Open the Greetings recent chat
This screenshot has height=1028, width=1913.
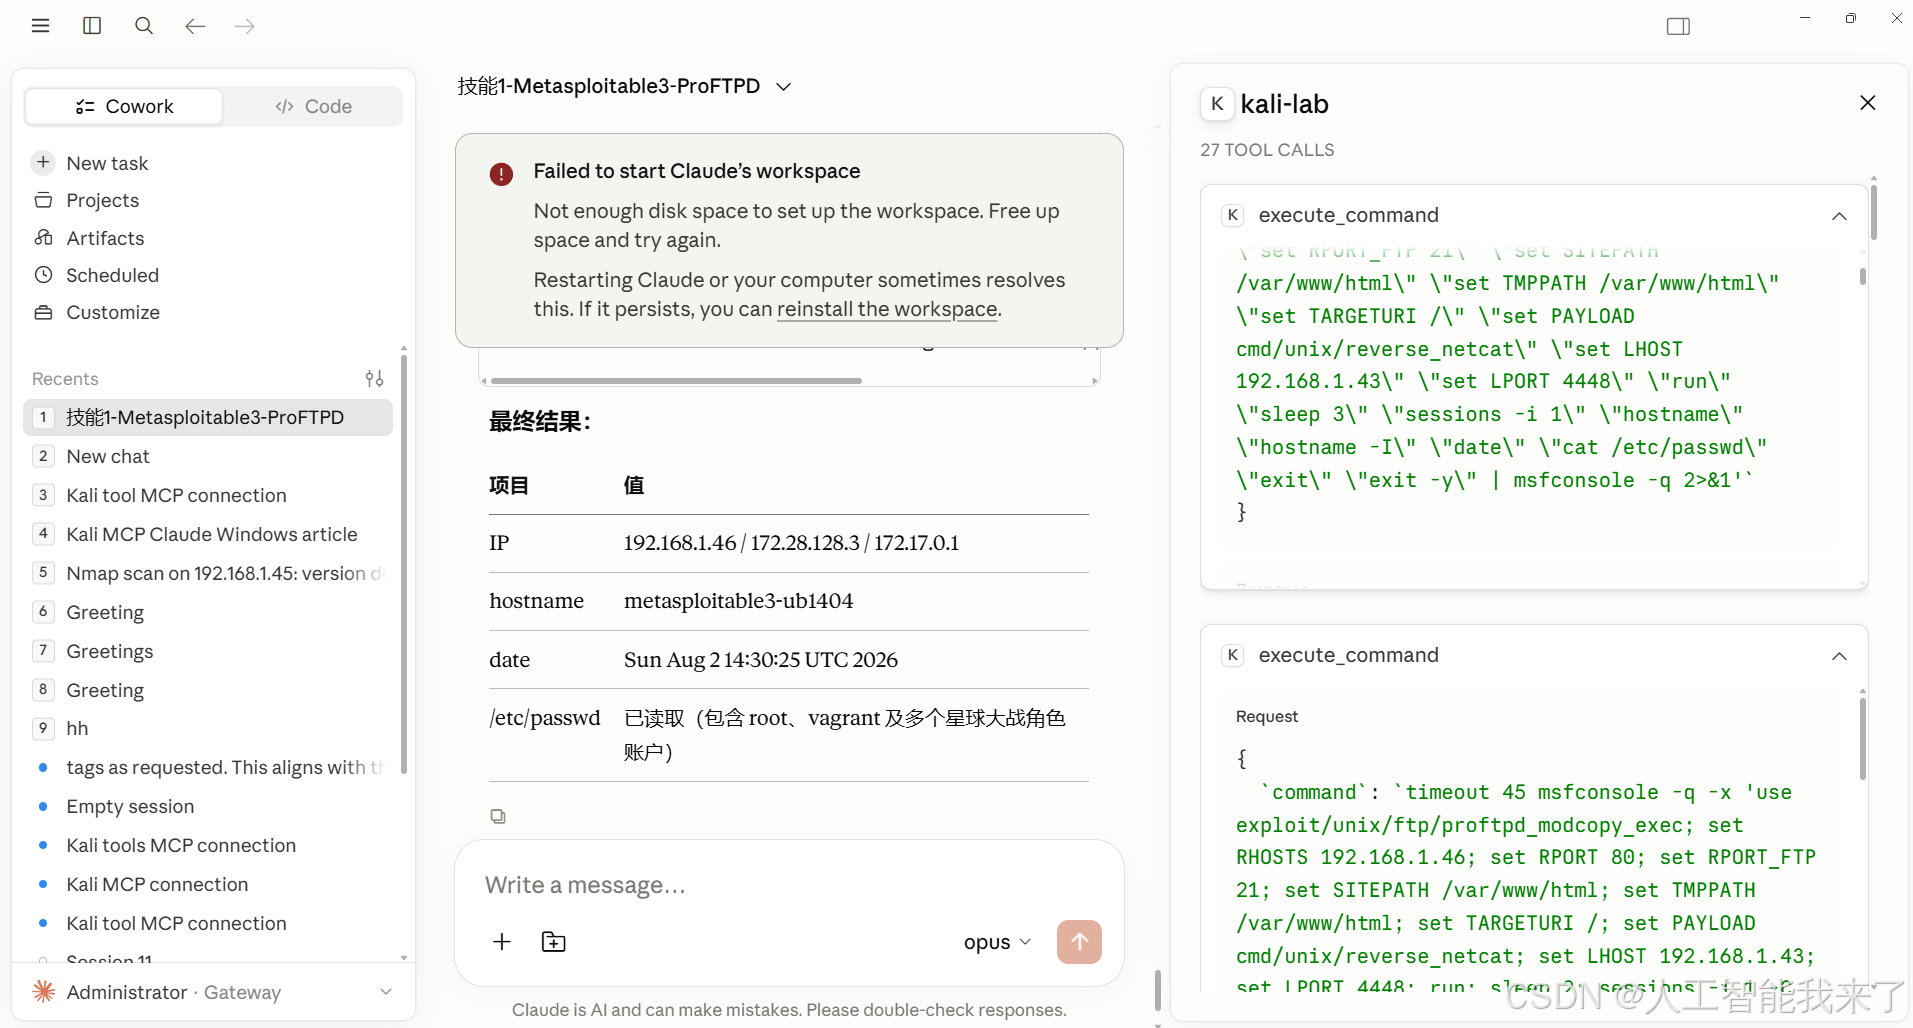point(208,651)
